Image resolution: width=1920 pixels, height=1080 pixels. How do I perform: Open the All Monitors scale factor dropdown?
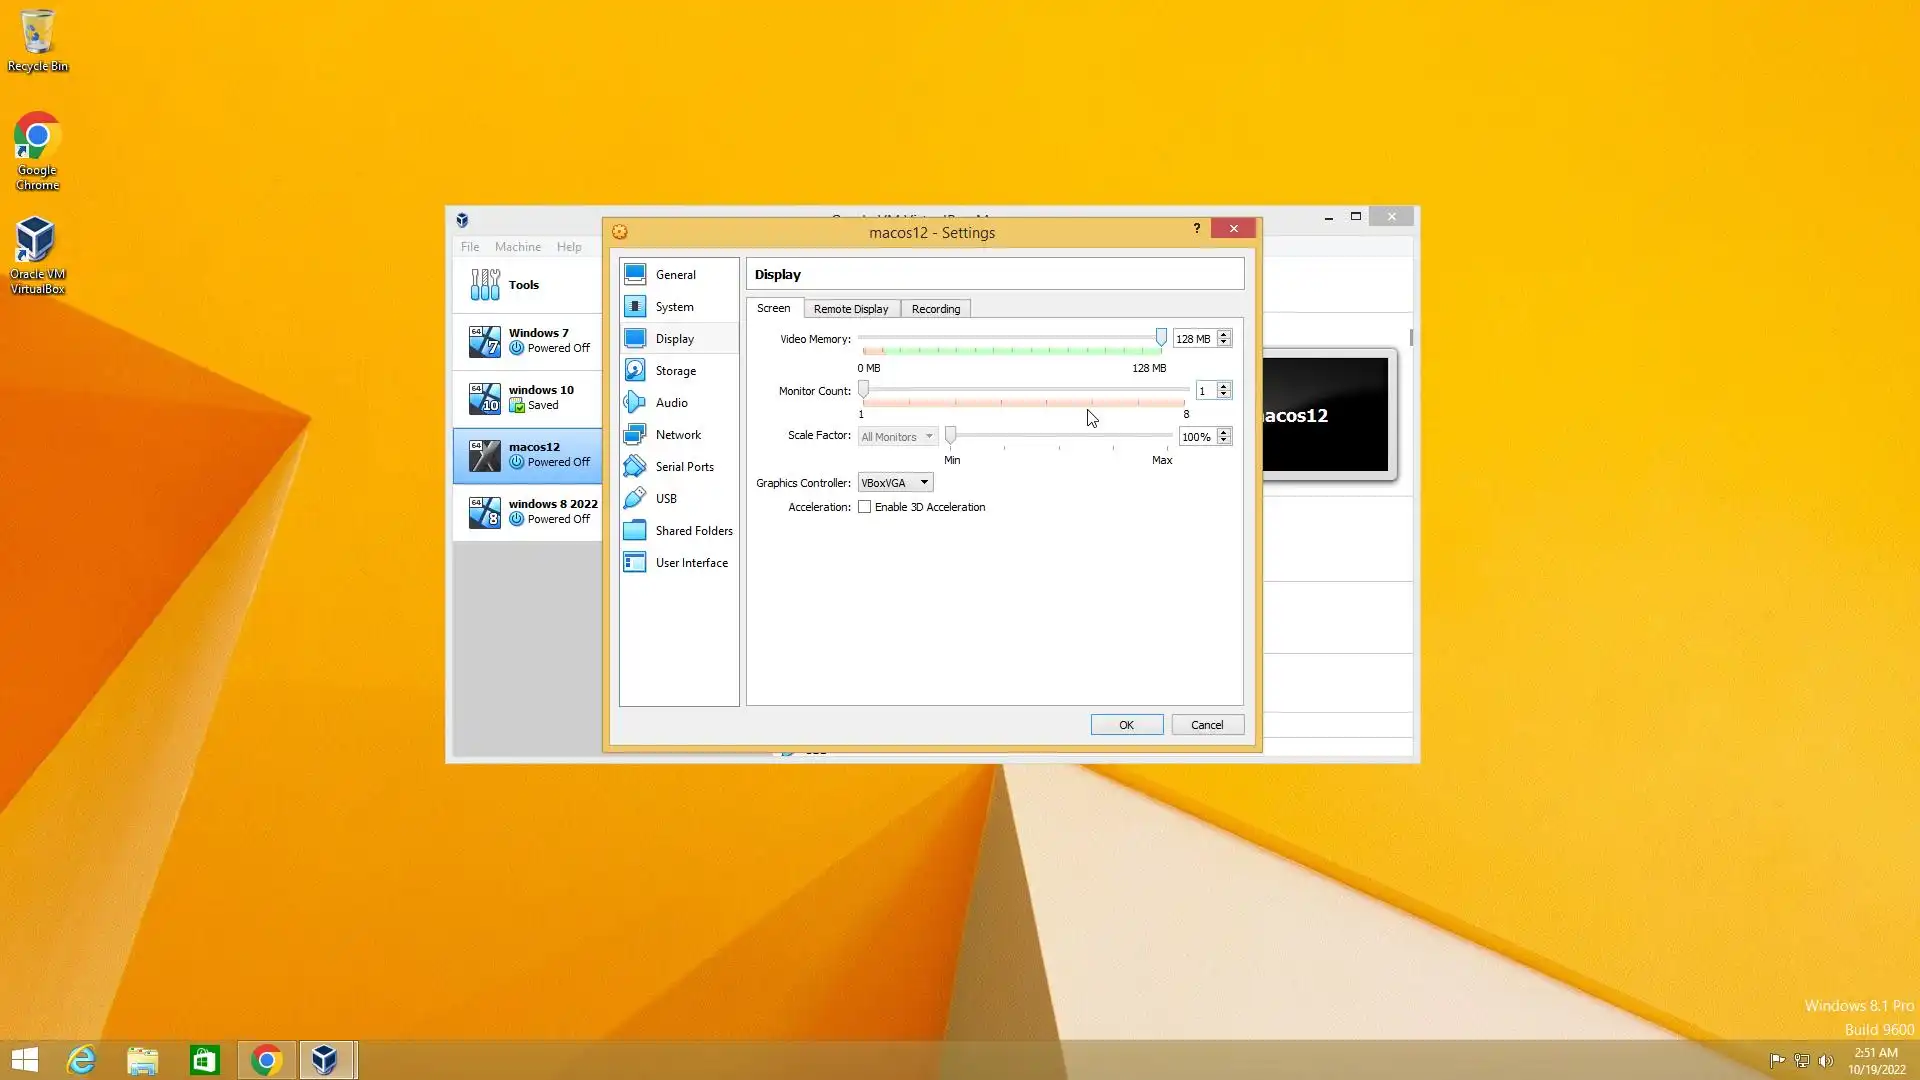point(897,437)
